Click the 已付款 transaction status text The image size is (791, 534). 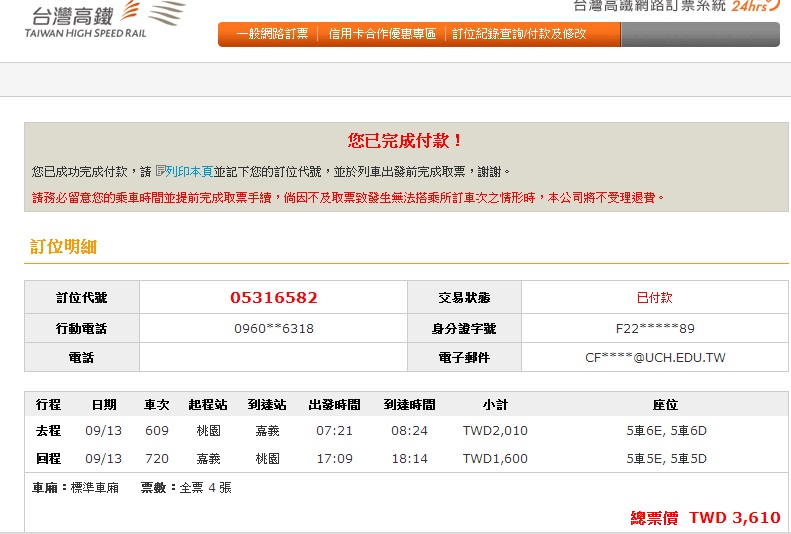(x=654, y=297)
